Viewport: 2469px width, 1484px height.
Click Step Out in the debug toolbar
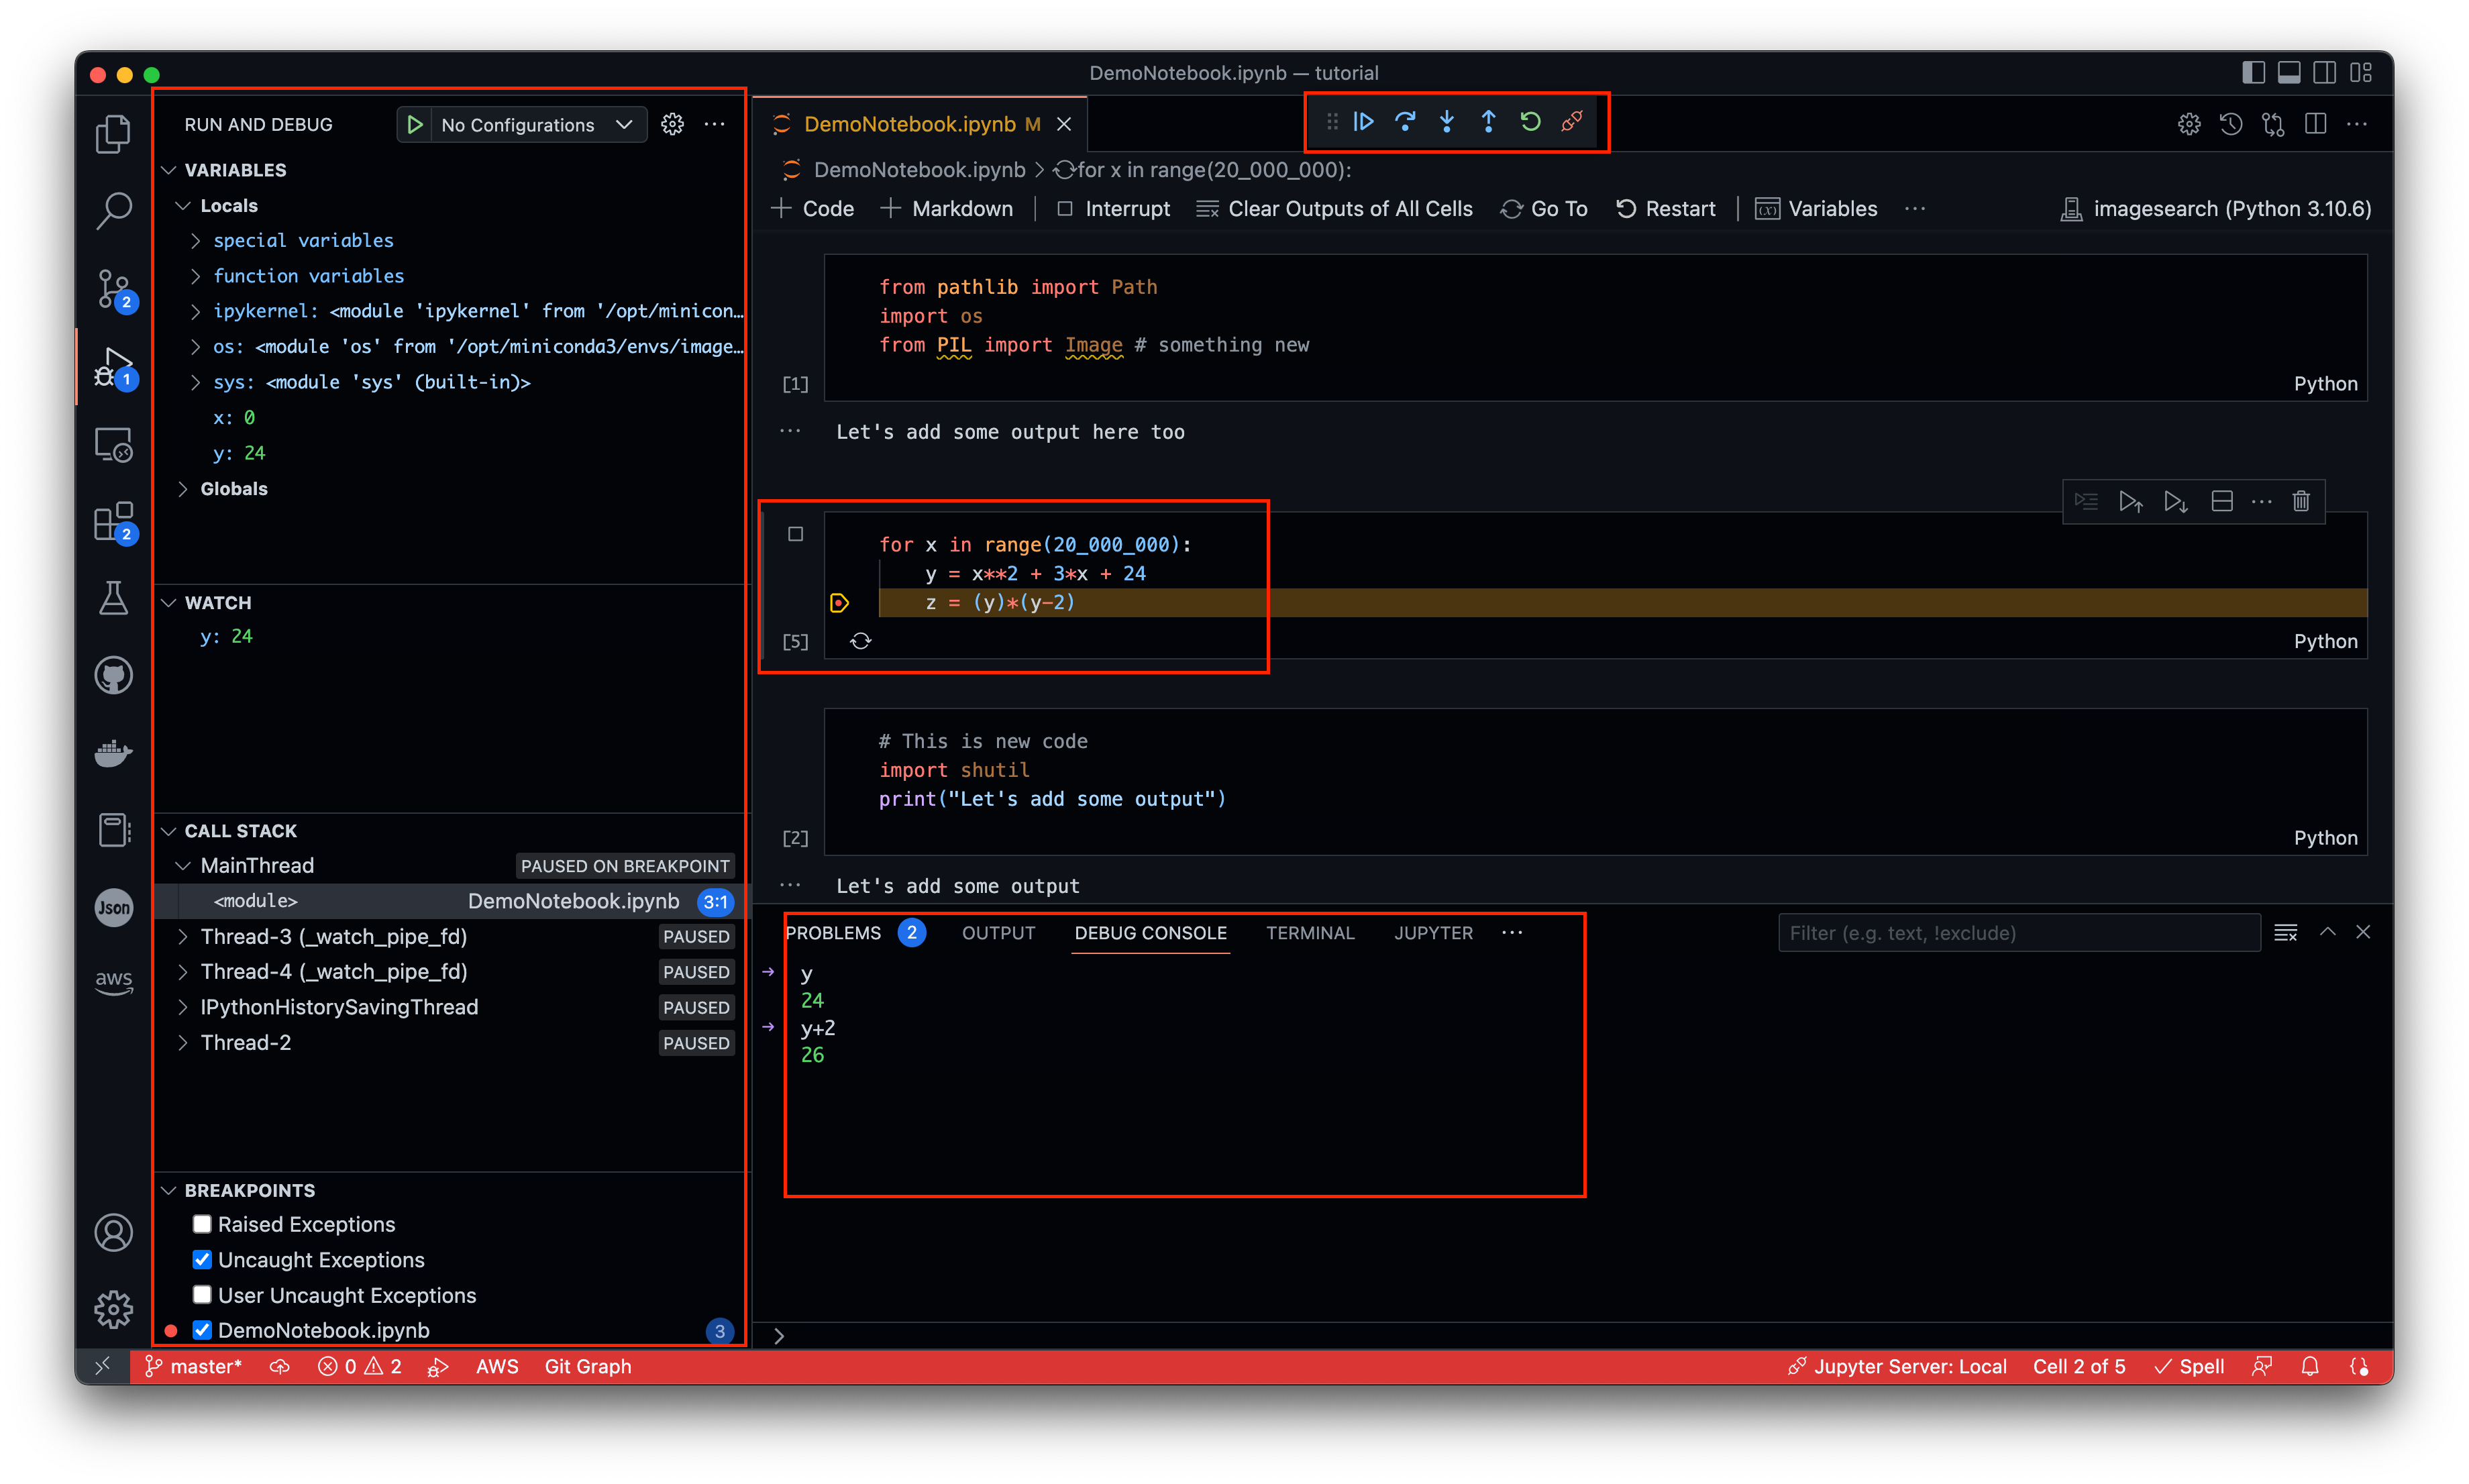tap(1488, 122)
